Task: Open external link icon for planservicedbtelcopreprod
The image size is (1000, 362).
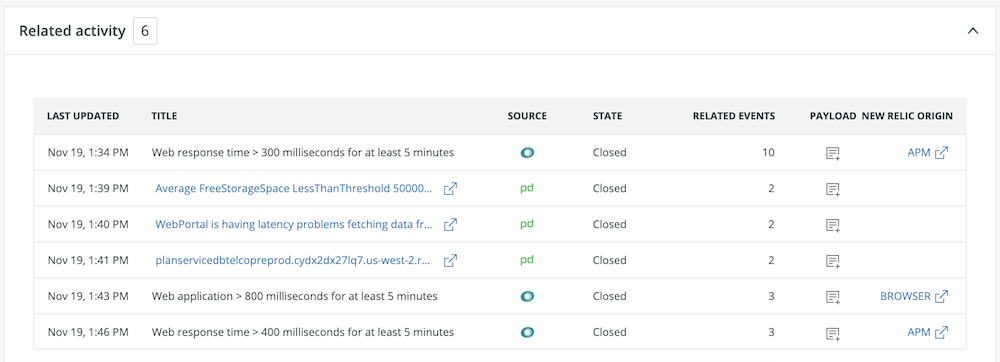Action: click(x=450, y=260)
